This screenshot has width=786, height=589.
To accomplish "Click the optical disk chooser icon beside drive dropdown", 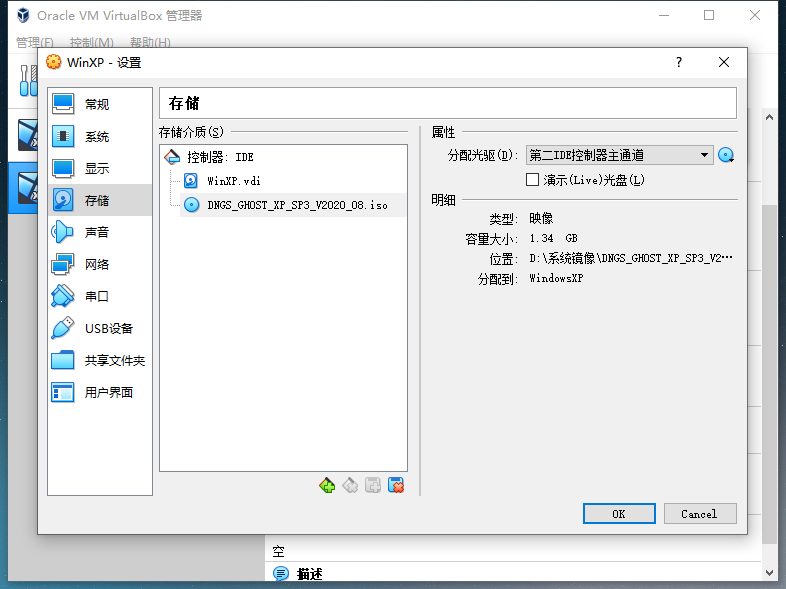I will click(x=726, y=155).
